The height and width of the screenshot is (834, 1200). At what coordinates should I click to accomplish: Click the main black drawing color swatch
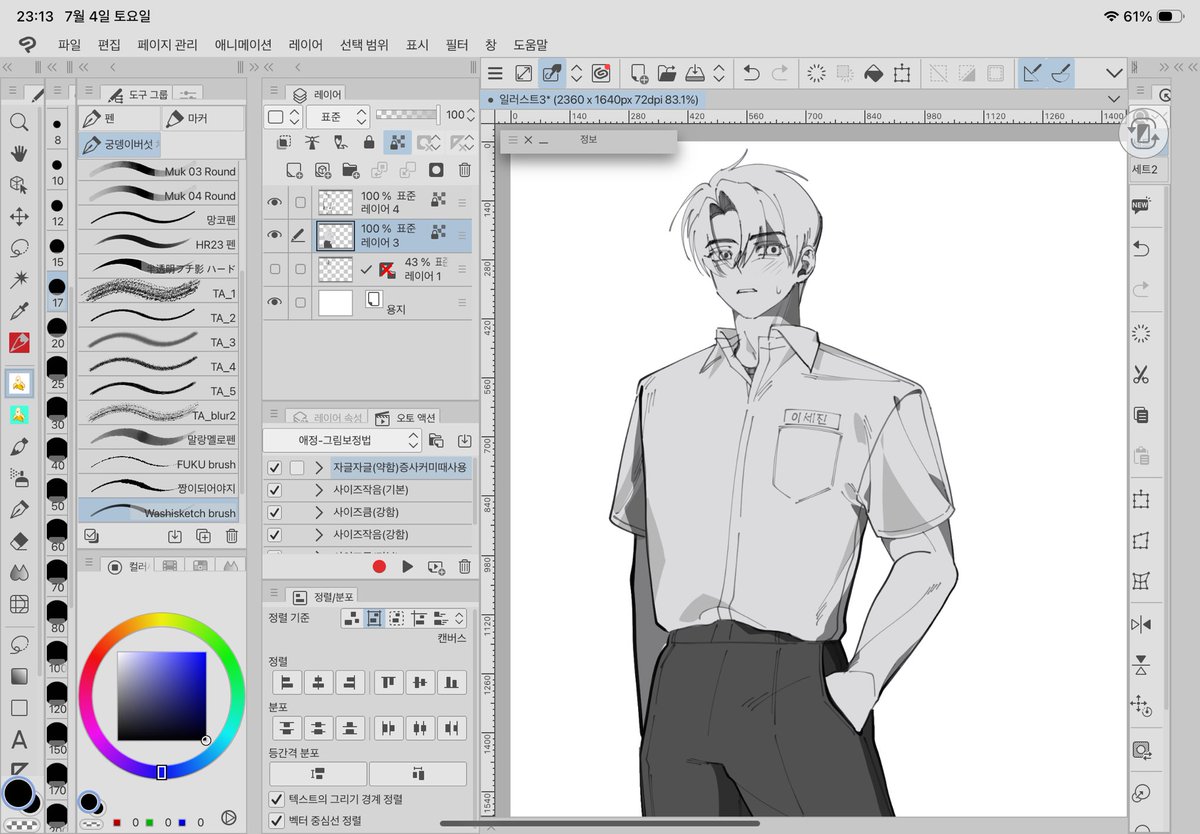tap(17, 792)
